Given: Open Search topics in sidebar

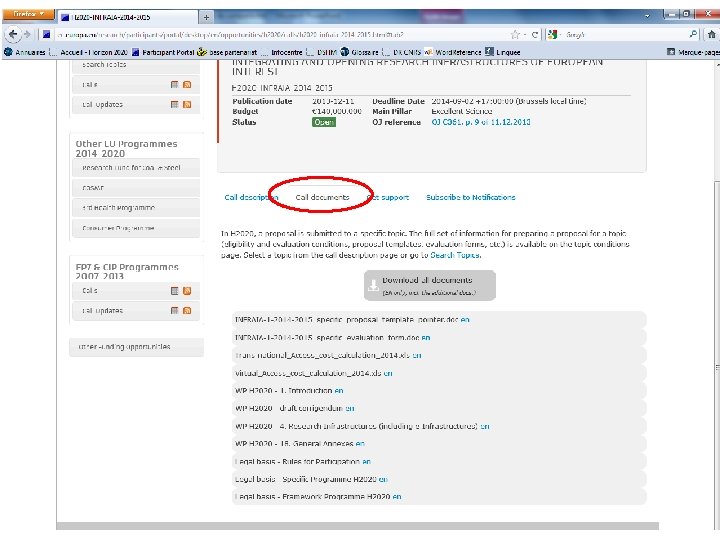Looking at the screenshot, I should coord(136,65).
